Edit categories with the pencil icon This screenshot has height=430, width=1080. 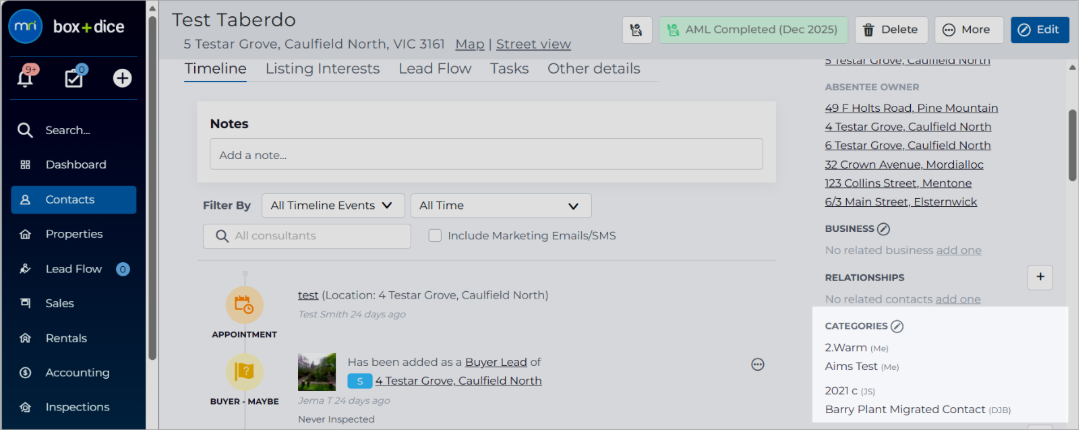coord(897,326)
